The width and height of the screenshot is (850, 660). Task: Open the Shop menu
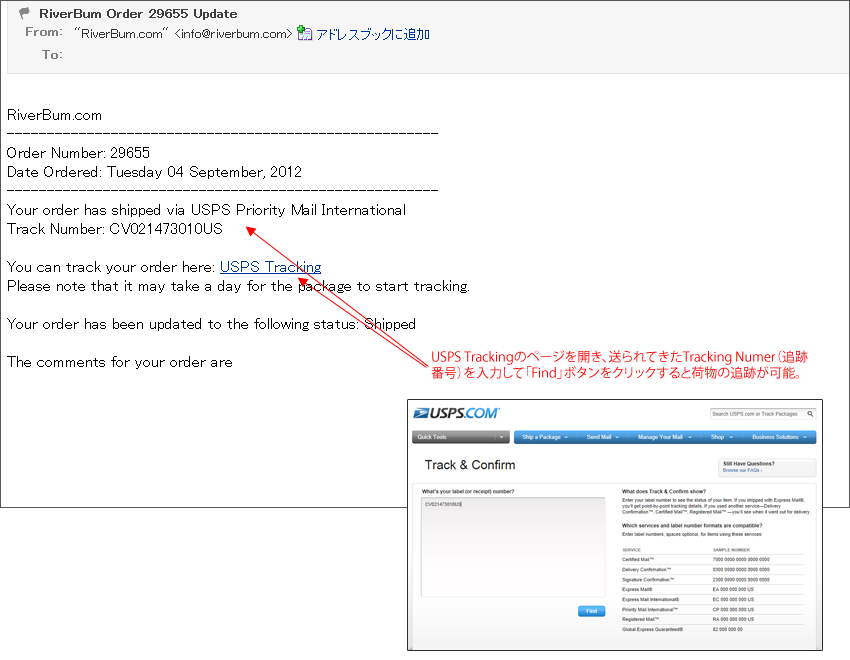tap(722, 437)
